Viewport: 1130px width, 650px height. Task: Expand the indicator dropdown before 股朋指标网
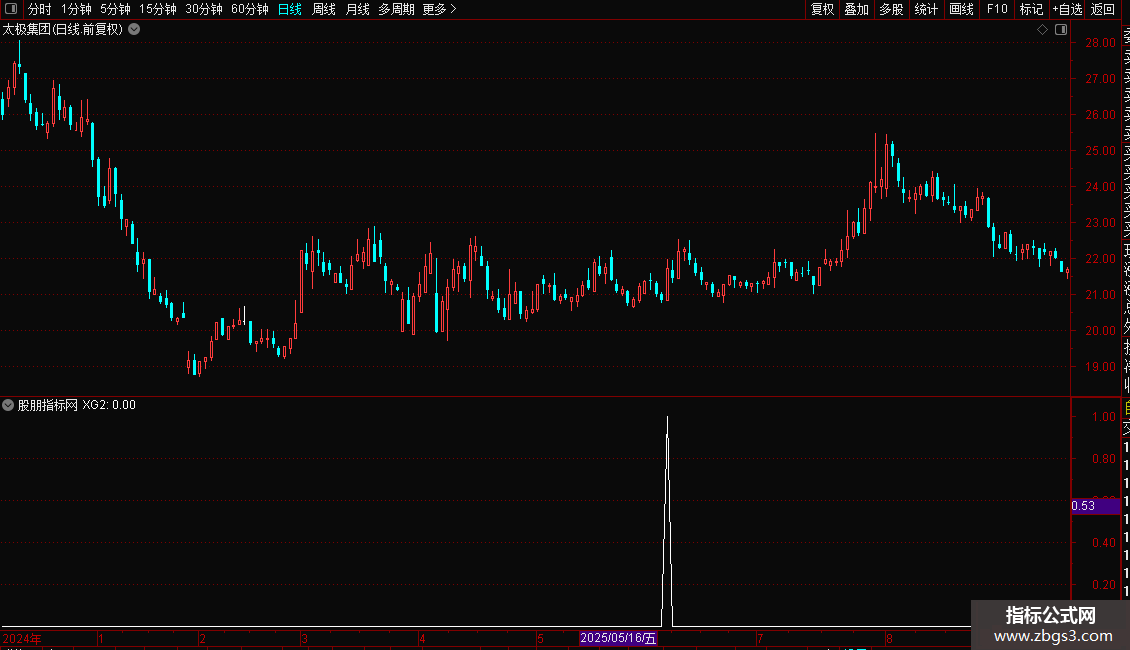click(x=8, y=405)
